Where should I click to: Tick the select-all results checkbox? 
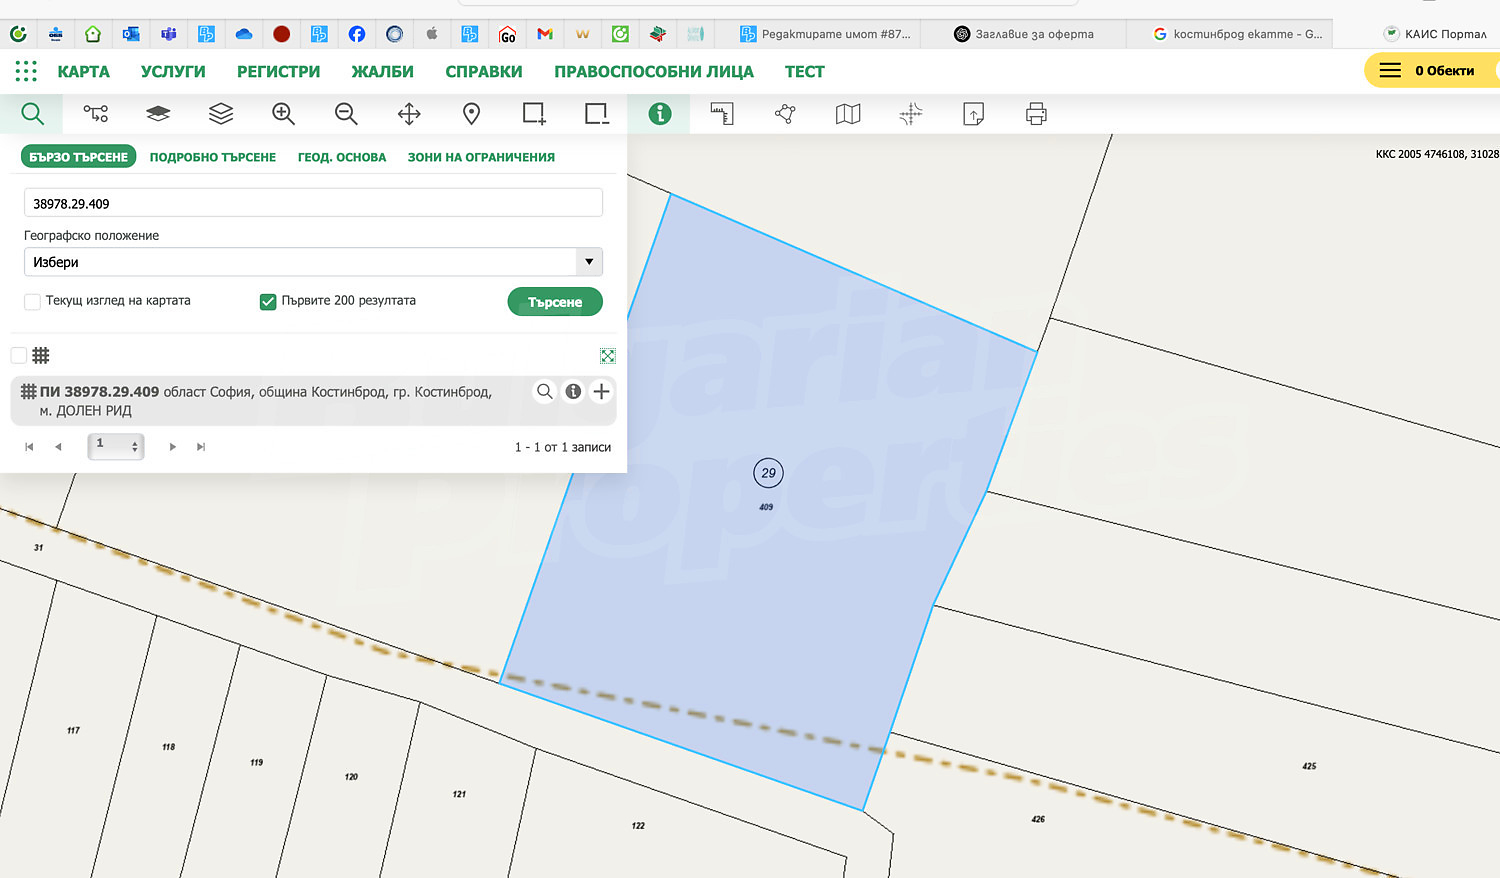coord(18,355)
